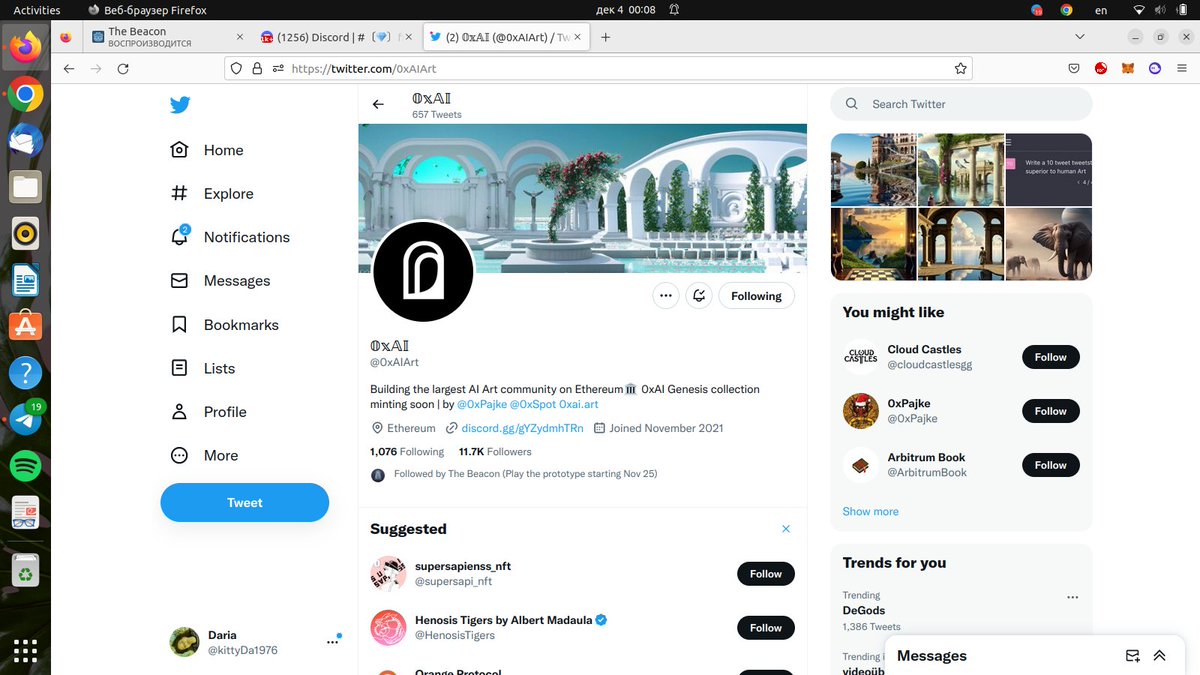Toggle notifications bell for 0xAI profile
This screenshot has width=1200, height=675.
(x=699, y=296)
